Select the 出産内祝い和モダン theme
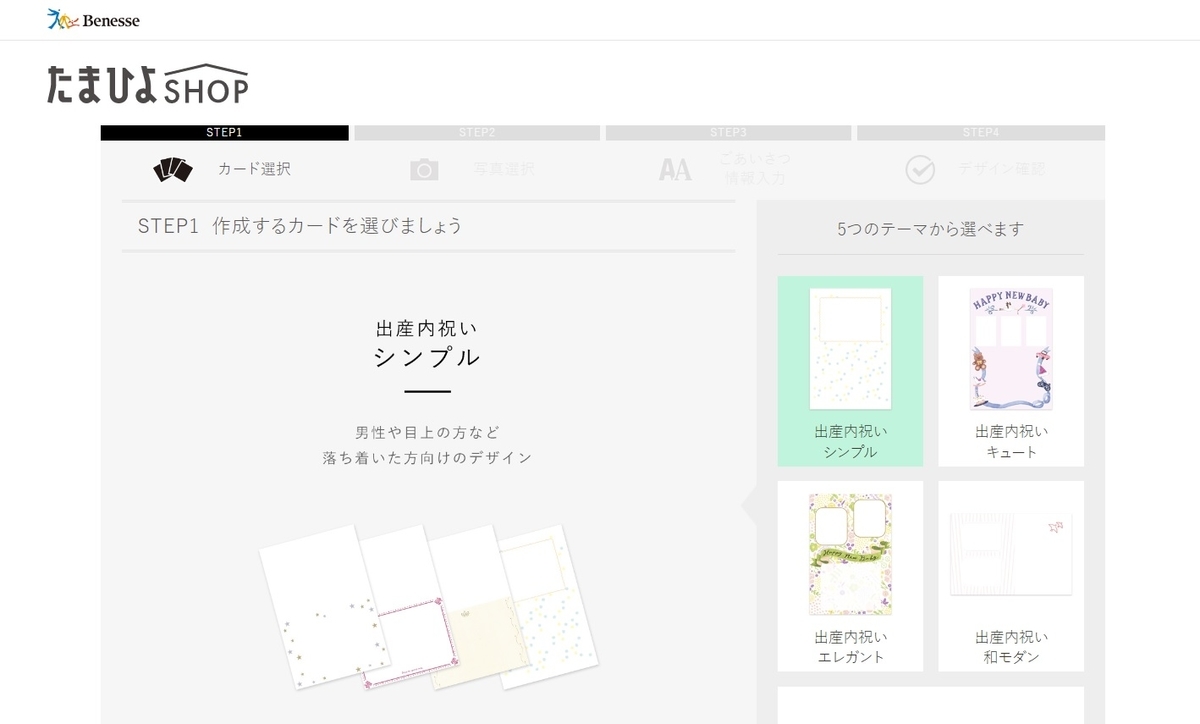Image resolution: width=1200 pixels, height=724 pixels. [1010, 575]
